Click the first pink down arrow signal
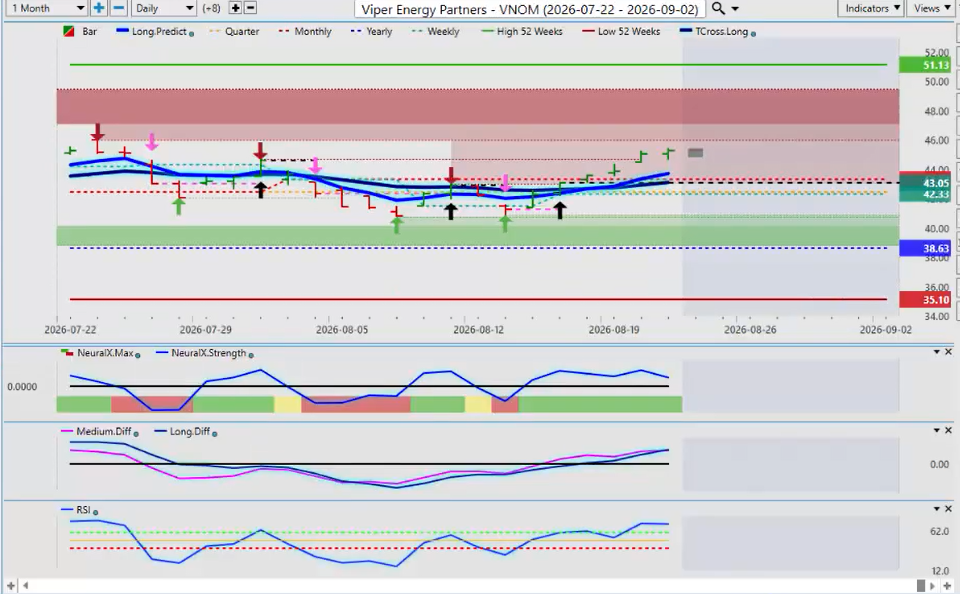 [x=152, y=142]
